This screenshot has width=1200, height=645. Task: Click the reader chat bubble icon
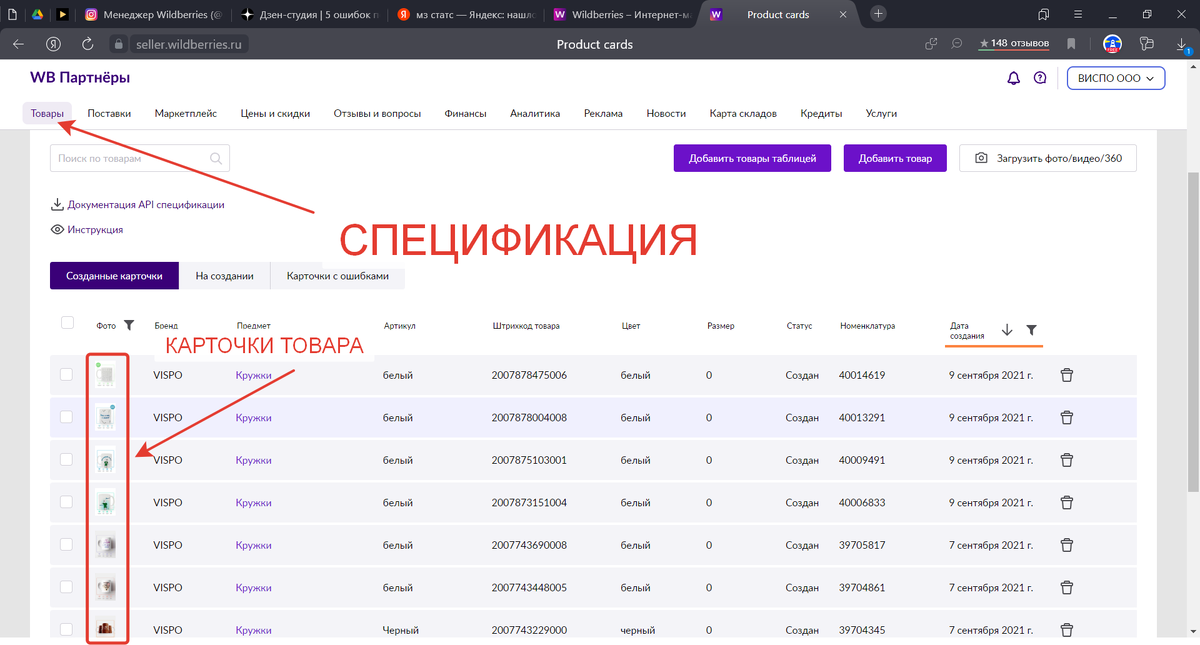point(957,44)
